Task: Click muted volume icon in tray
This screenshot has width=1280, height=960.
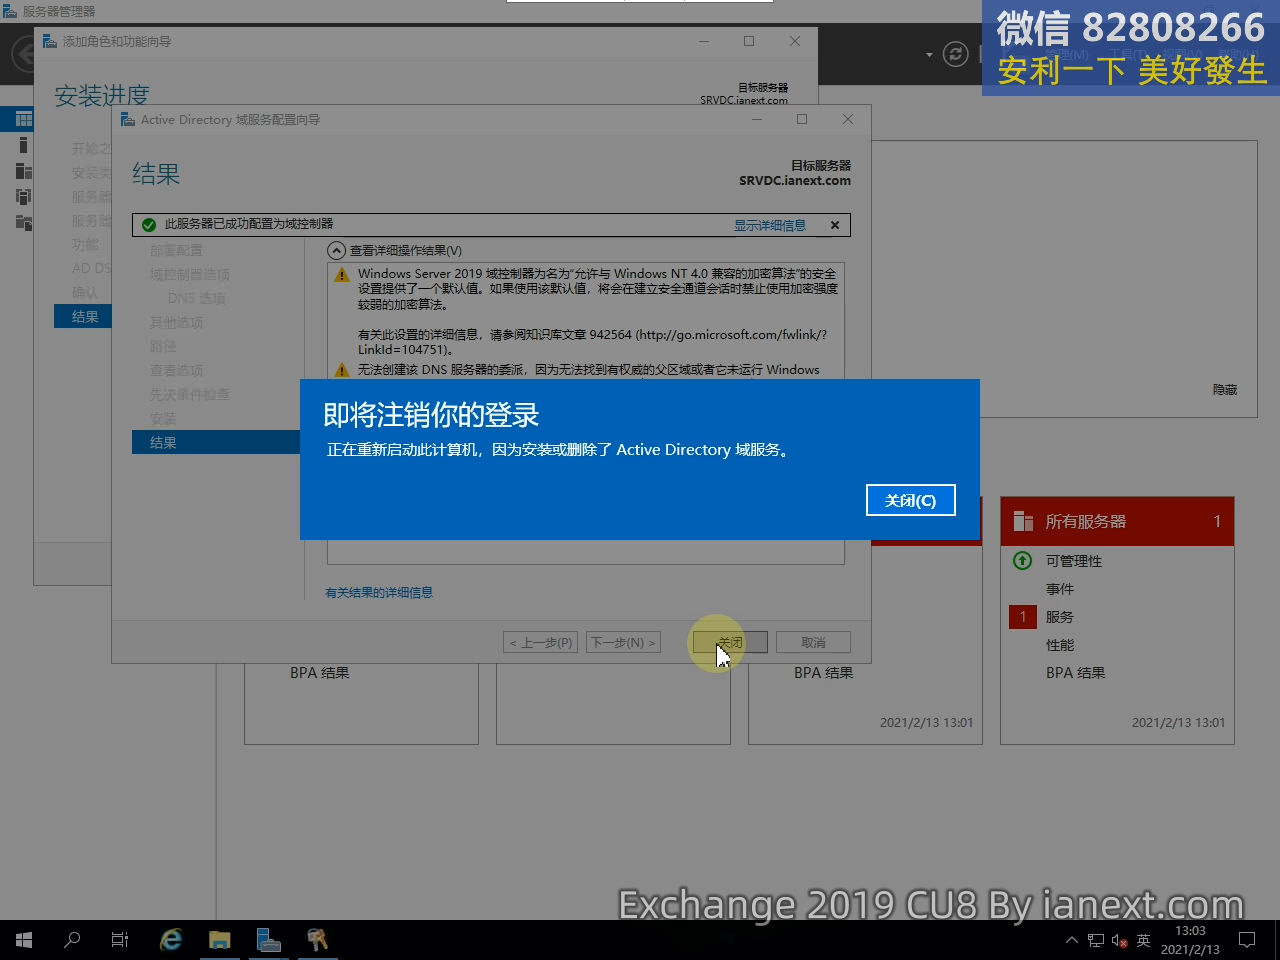Action: click(x=1120, y=940)
